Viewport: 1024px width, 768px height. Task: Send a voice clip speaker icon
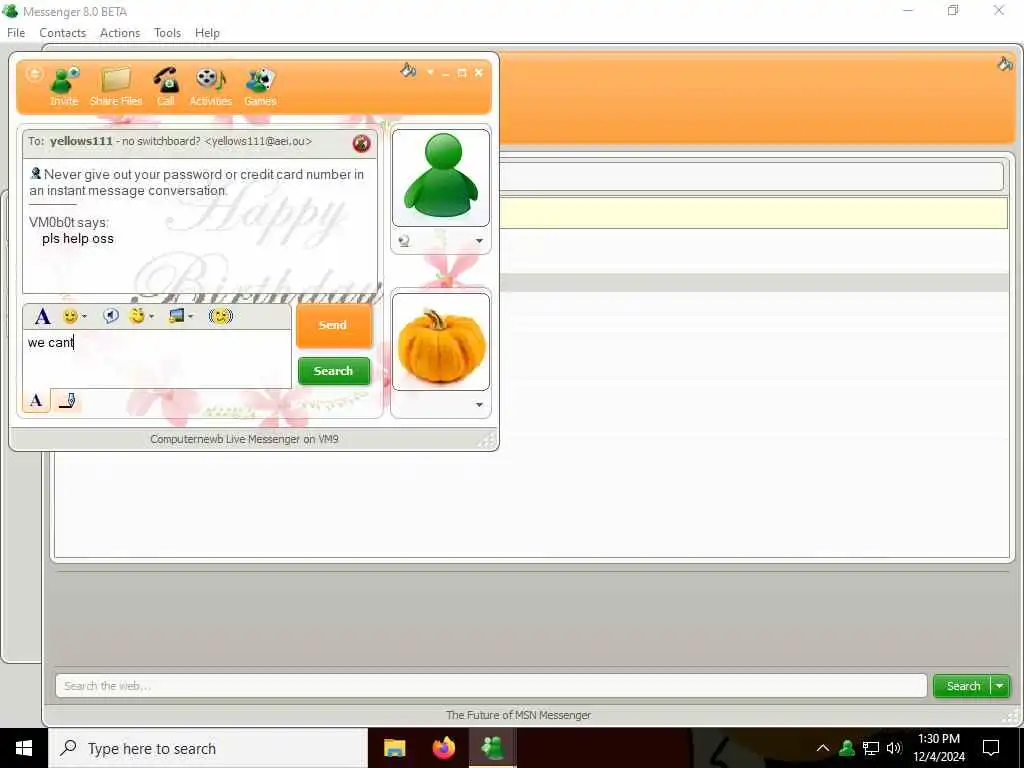click(x=111, y=317)
